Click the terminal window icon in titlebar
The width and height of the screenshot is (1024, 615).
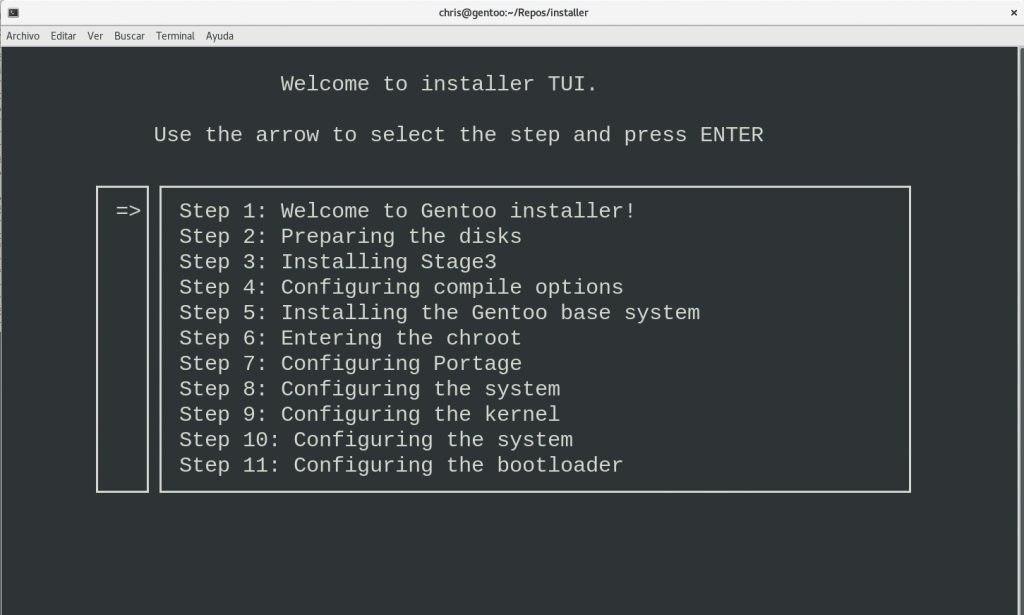13,12
